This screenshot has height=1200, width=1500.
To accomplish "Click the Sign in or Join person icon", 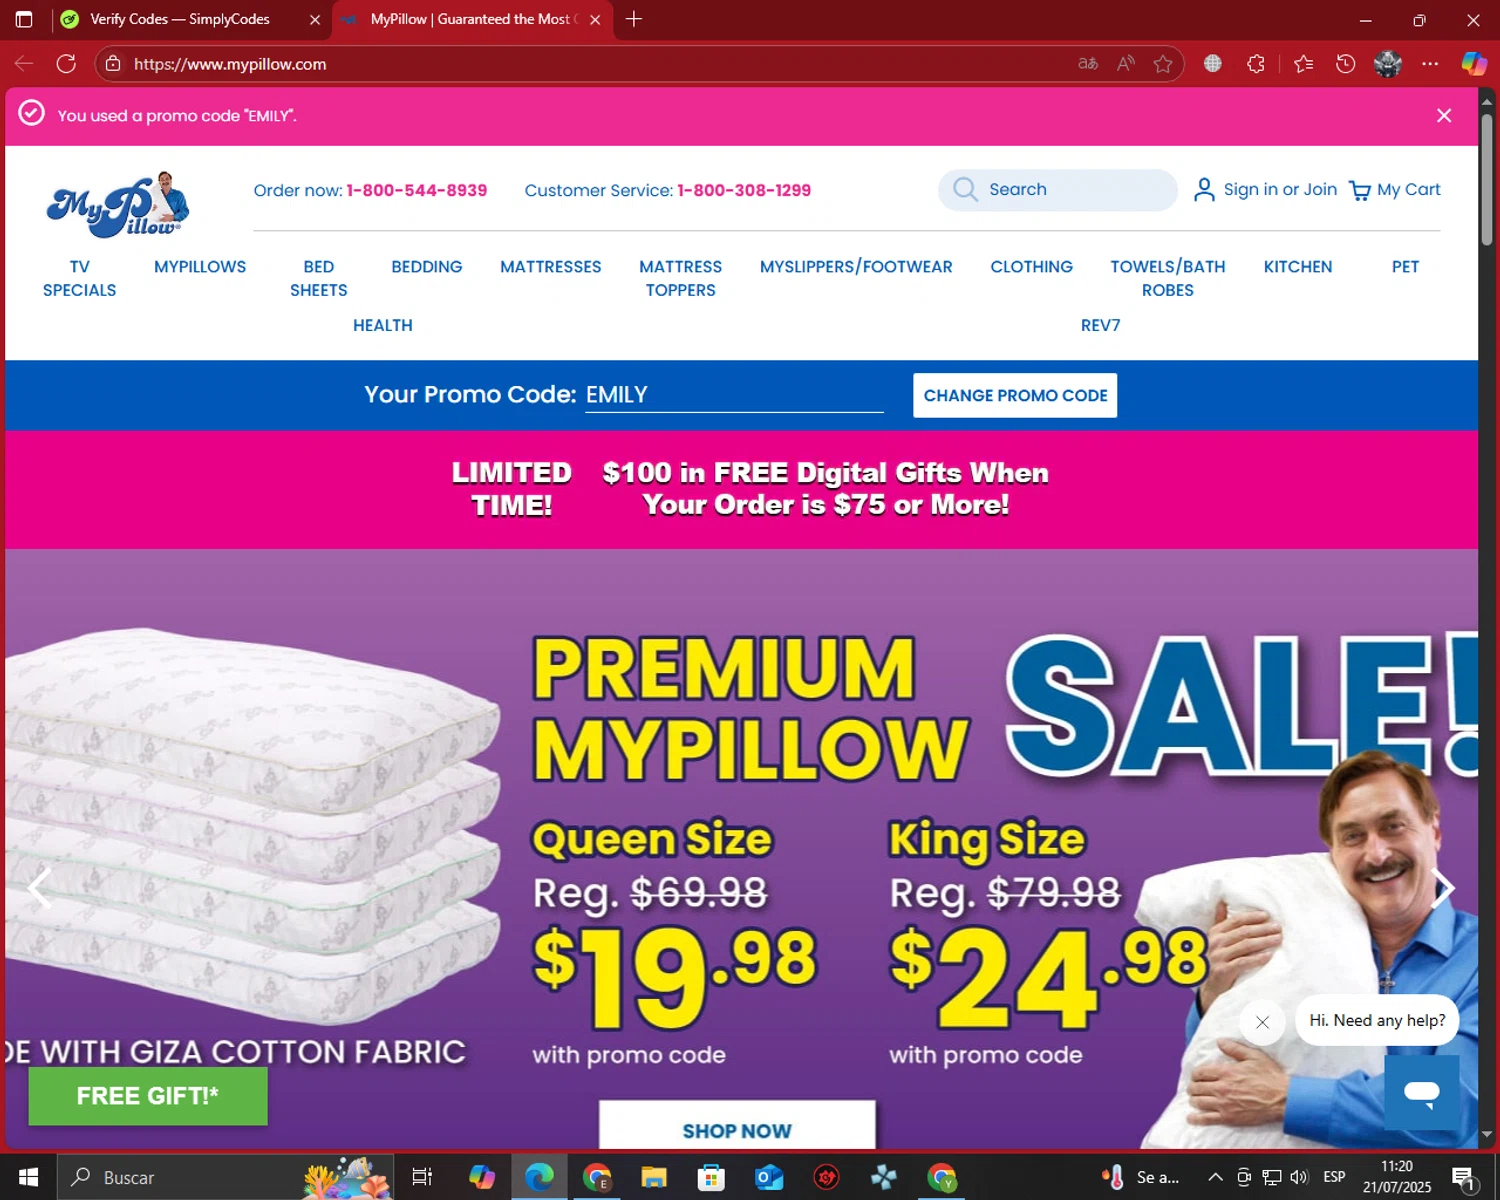I will coord(1204,190).
